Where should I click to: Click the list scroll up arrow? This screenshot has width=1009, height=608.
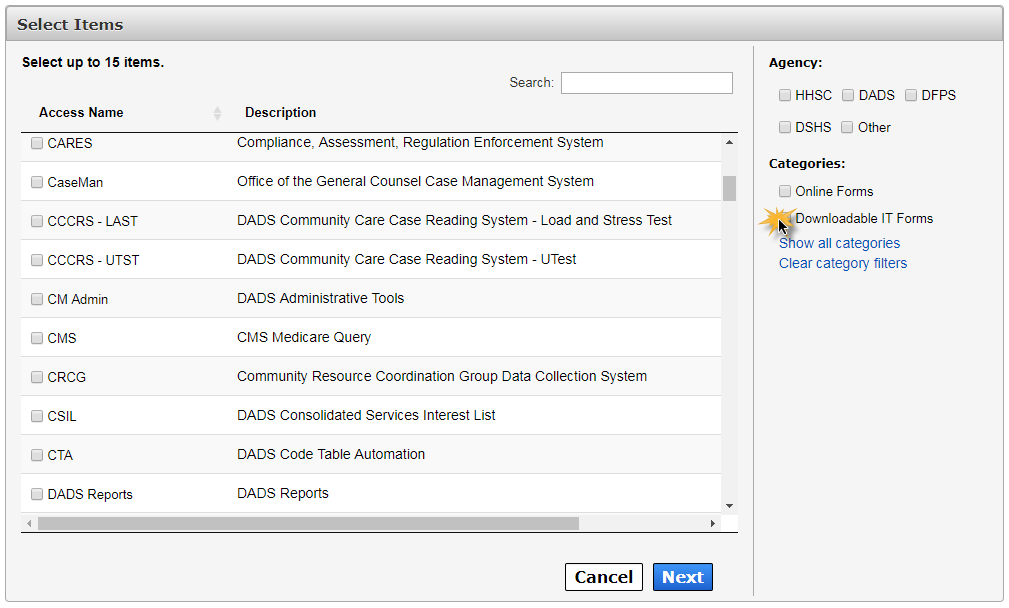[729, 142]
